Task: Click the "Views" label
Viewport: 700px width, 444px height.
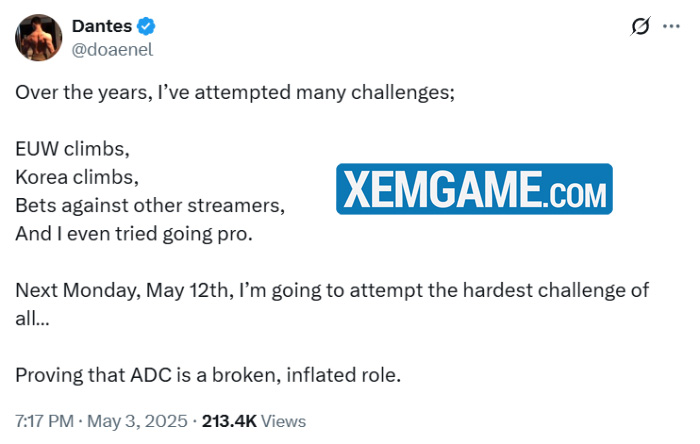Action: (285, 421)
